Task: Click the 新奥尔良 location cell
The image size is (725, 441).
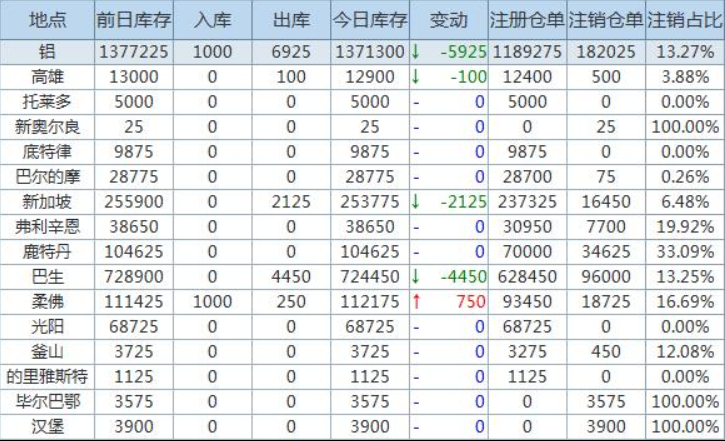Action: pyautogui.click(x=46, y=126)
